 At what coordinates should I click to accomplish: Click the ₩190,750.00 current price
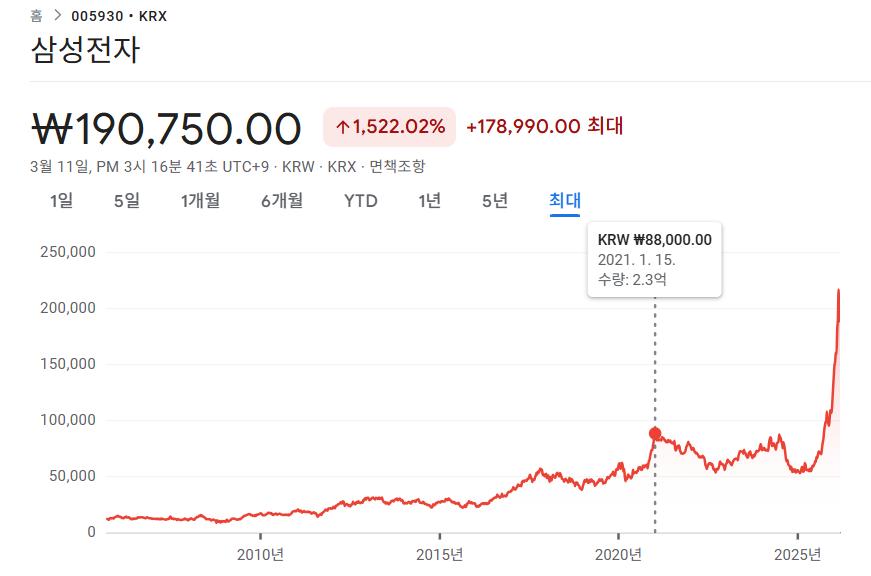[167, 128]
